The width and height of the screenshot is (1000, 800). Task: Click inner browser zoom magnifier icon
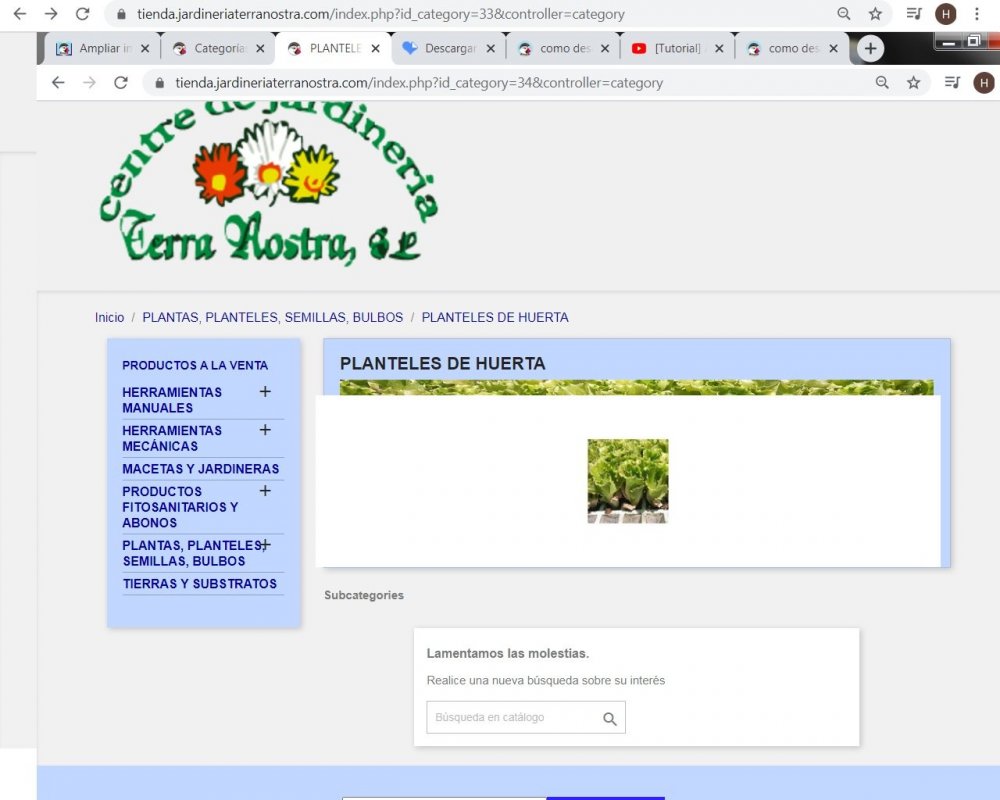tap(882, 83)
